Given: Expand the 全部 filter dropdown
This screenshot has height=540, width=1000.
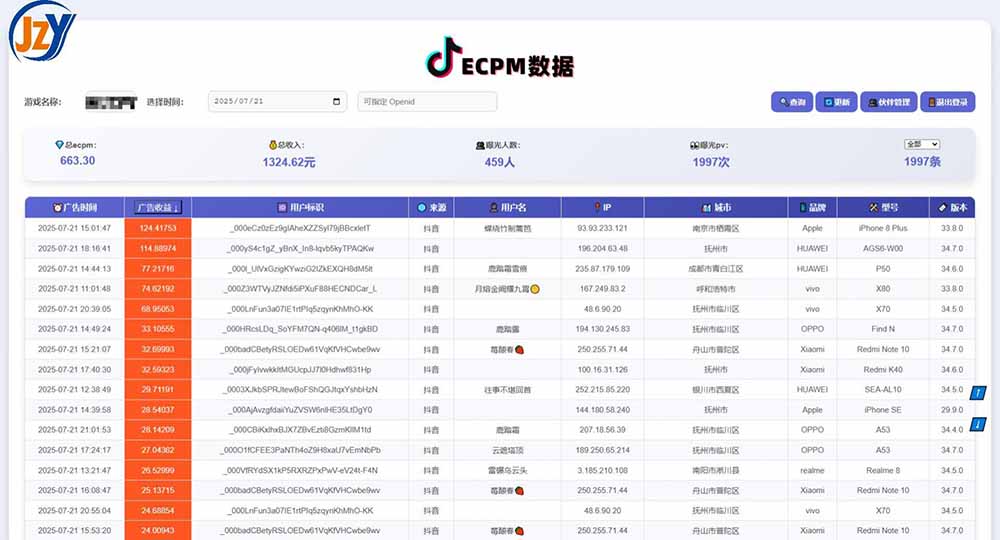Looking at the screenshot, I should coord(921,144).
